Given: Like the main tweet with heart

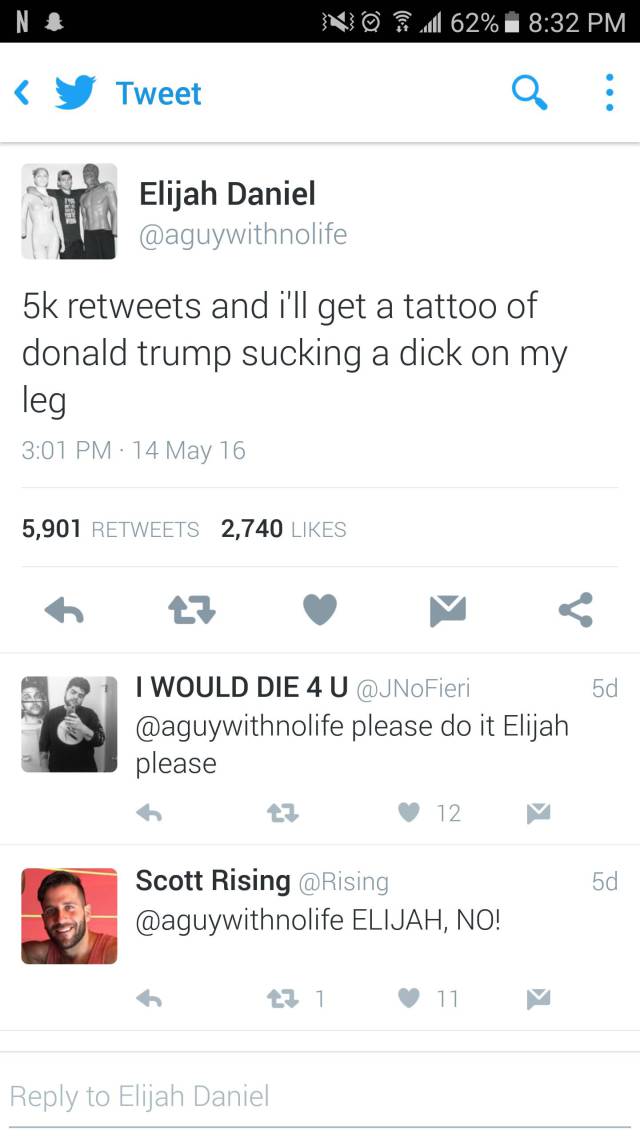Looking at the screenshot, I should (x=320, y=609).
